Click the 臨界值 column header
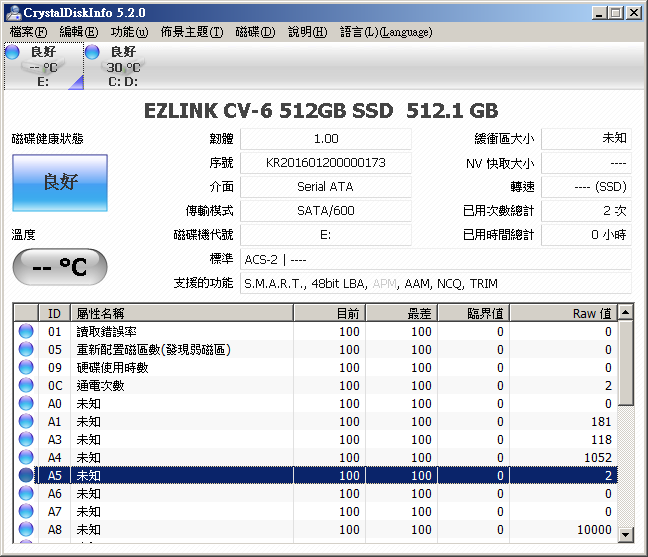Image resolution: width=648 pixels, height=557 pixels. [x=474, y=313]
